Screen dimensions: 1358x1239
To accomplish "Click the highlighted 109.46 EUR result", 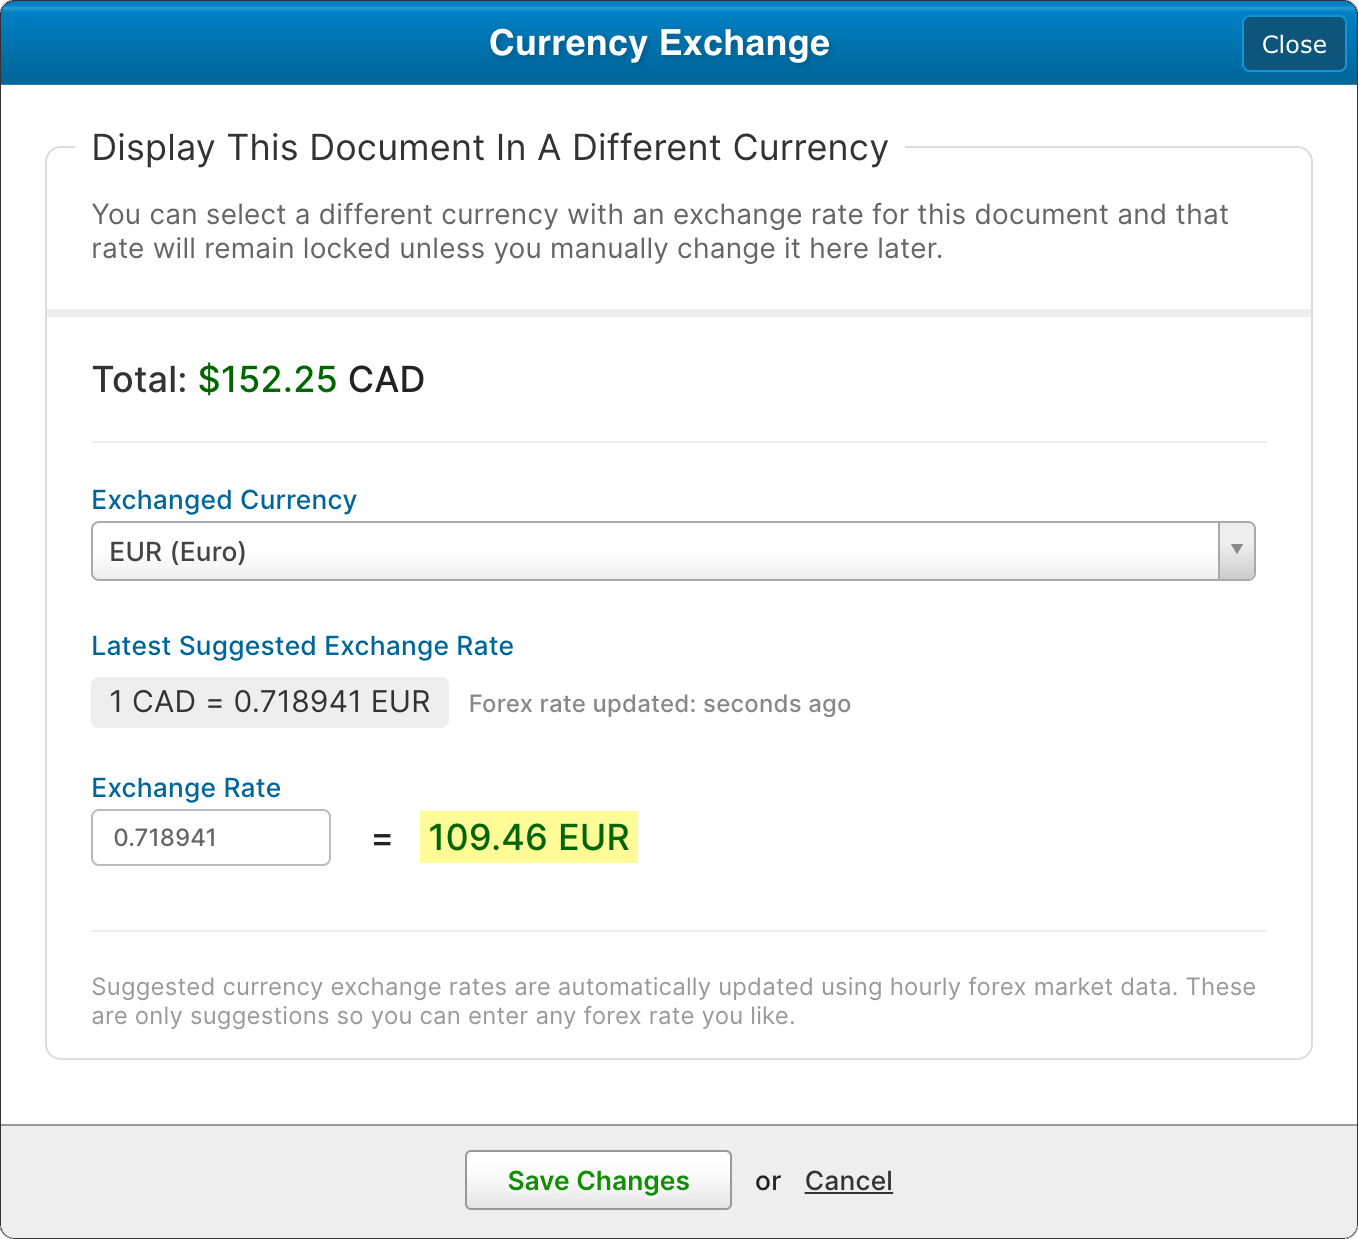I will pos(528,837).
